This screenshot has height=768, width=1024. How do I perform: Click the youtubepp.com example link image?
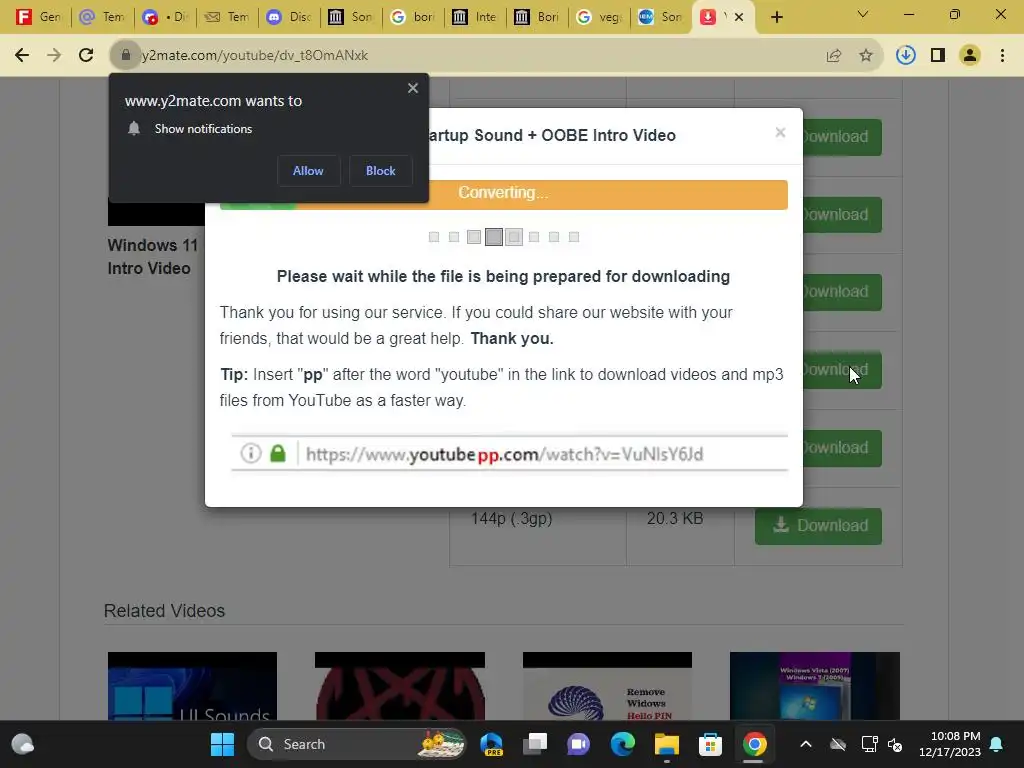[509, 453]
